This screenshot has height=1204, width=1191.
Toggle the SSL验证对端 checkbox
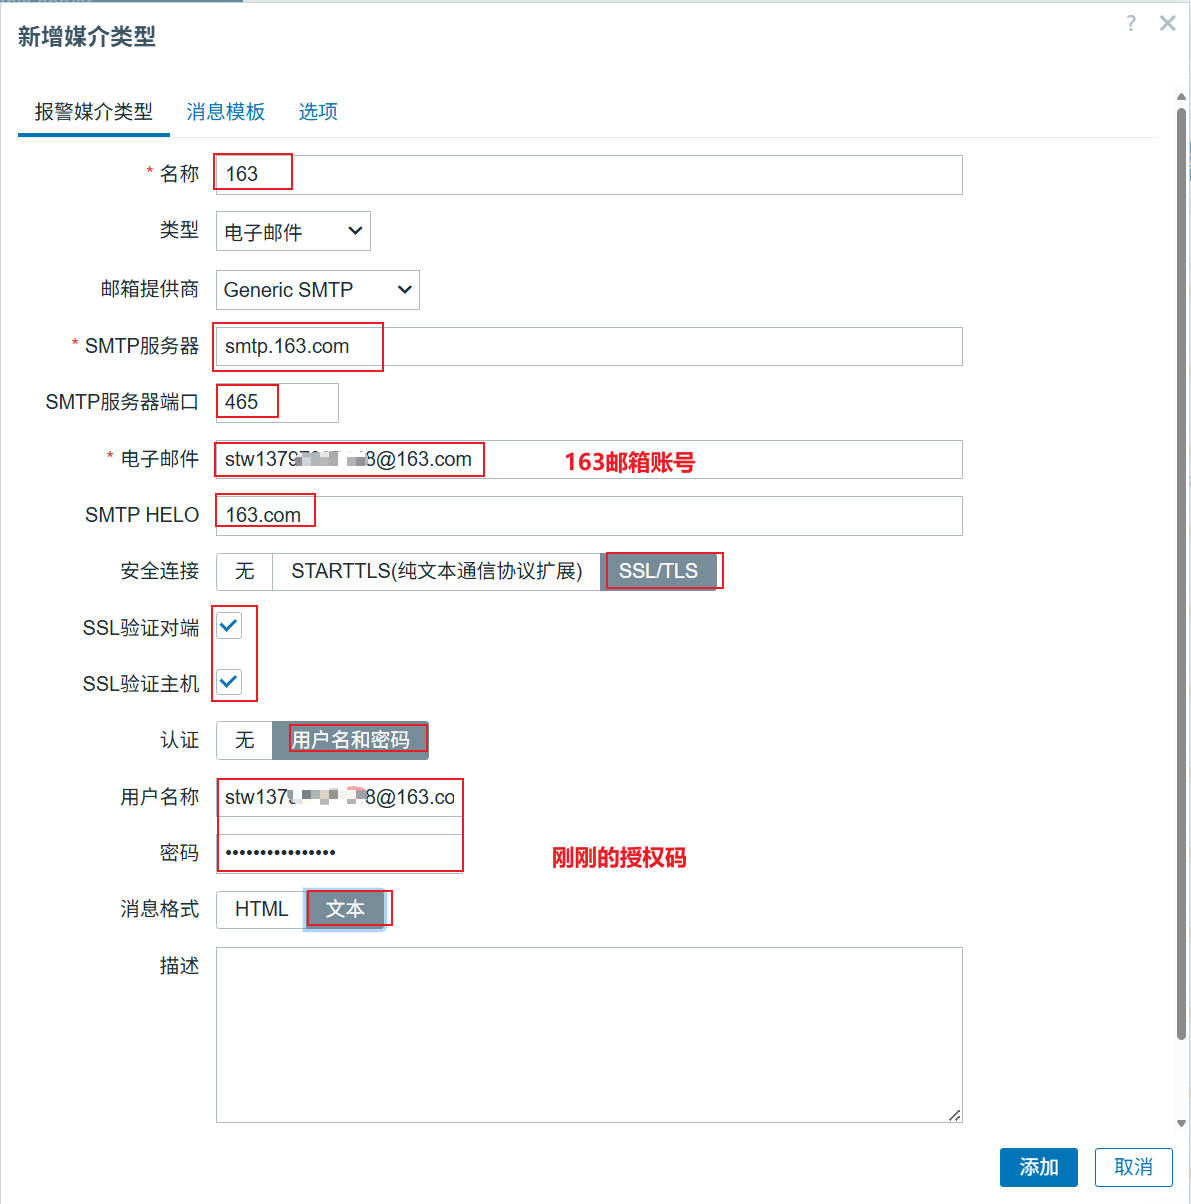pos(229,626)
